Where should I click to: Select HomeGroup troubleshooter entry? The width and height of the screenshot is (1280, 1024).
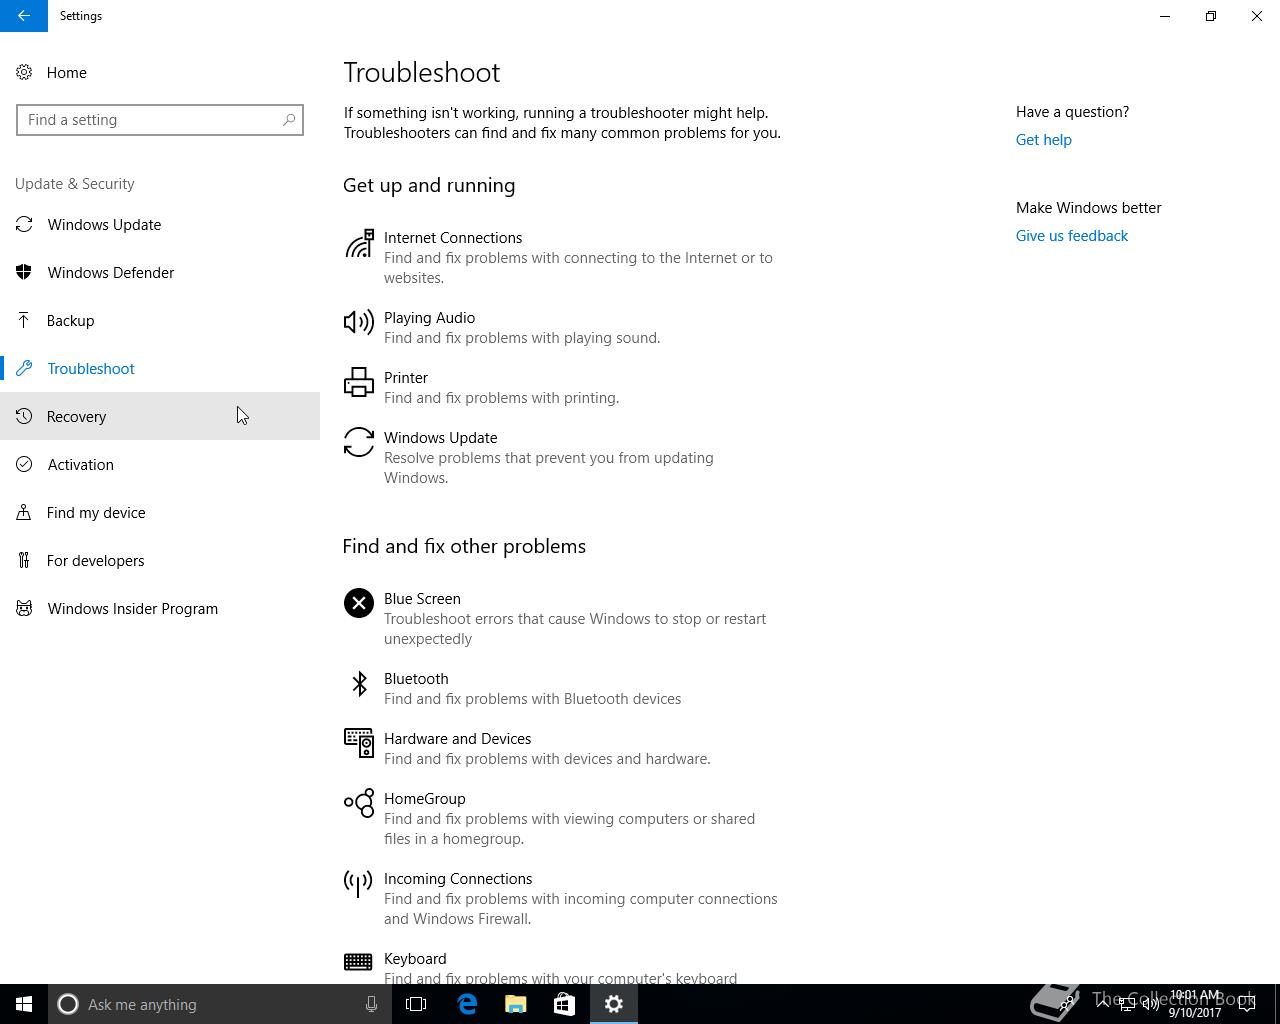click(563, 819)
